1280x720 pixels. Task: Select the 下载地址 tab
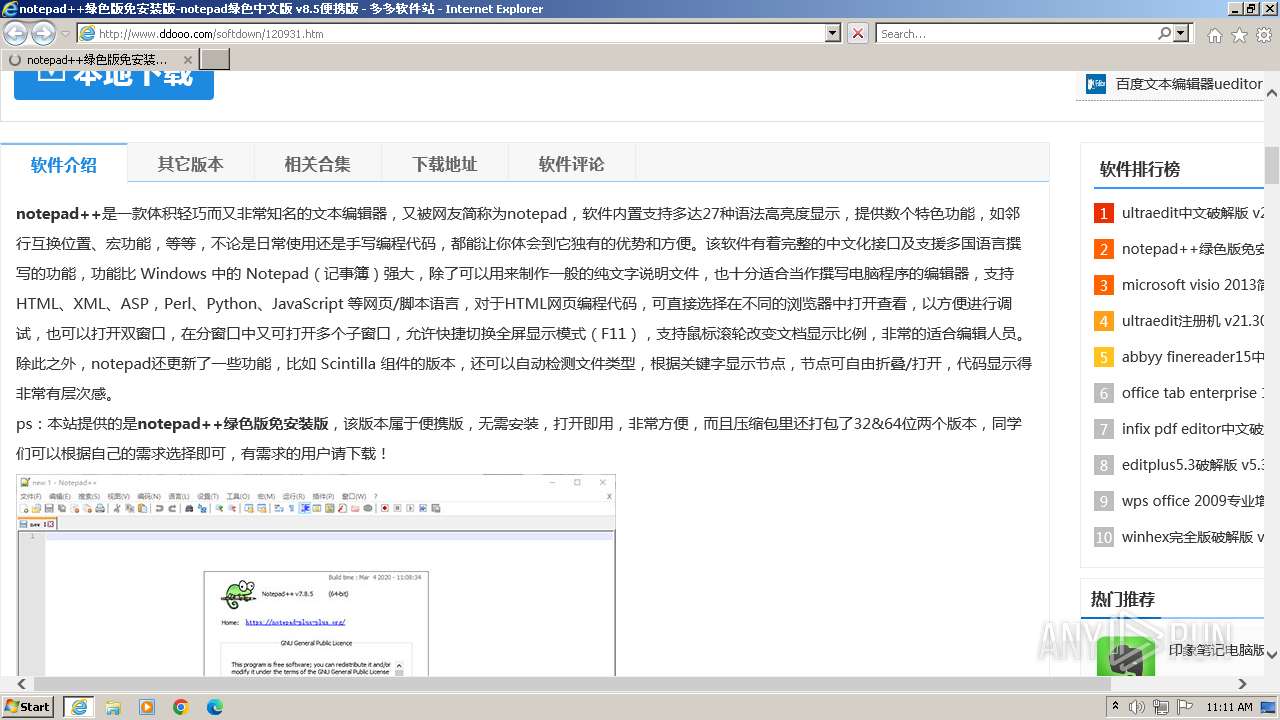[x=445, y=164]
